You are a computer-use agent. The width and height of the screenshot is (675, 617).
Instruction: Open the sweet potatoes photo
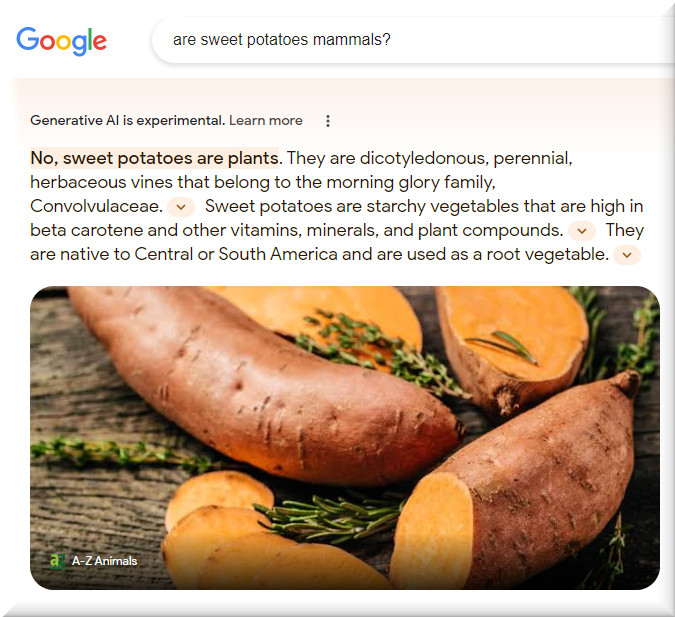point(345,438)
